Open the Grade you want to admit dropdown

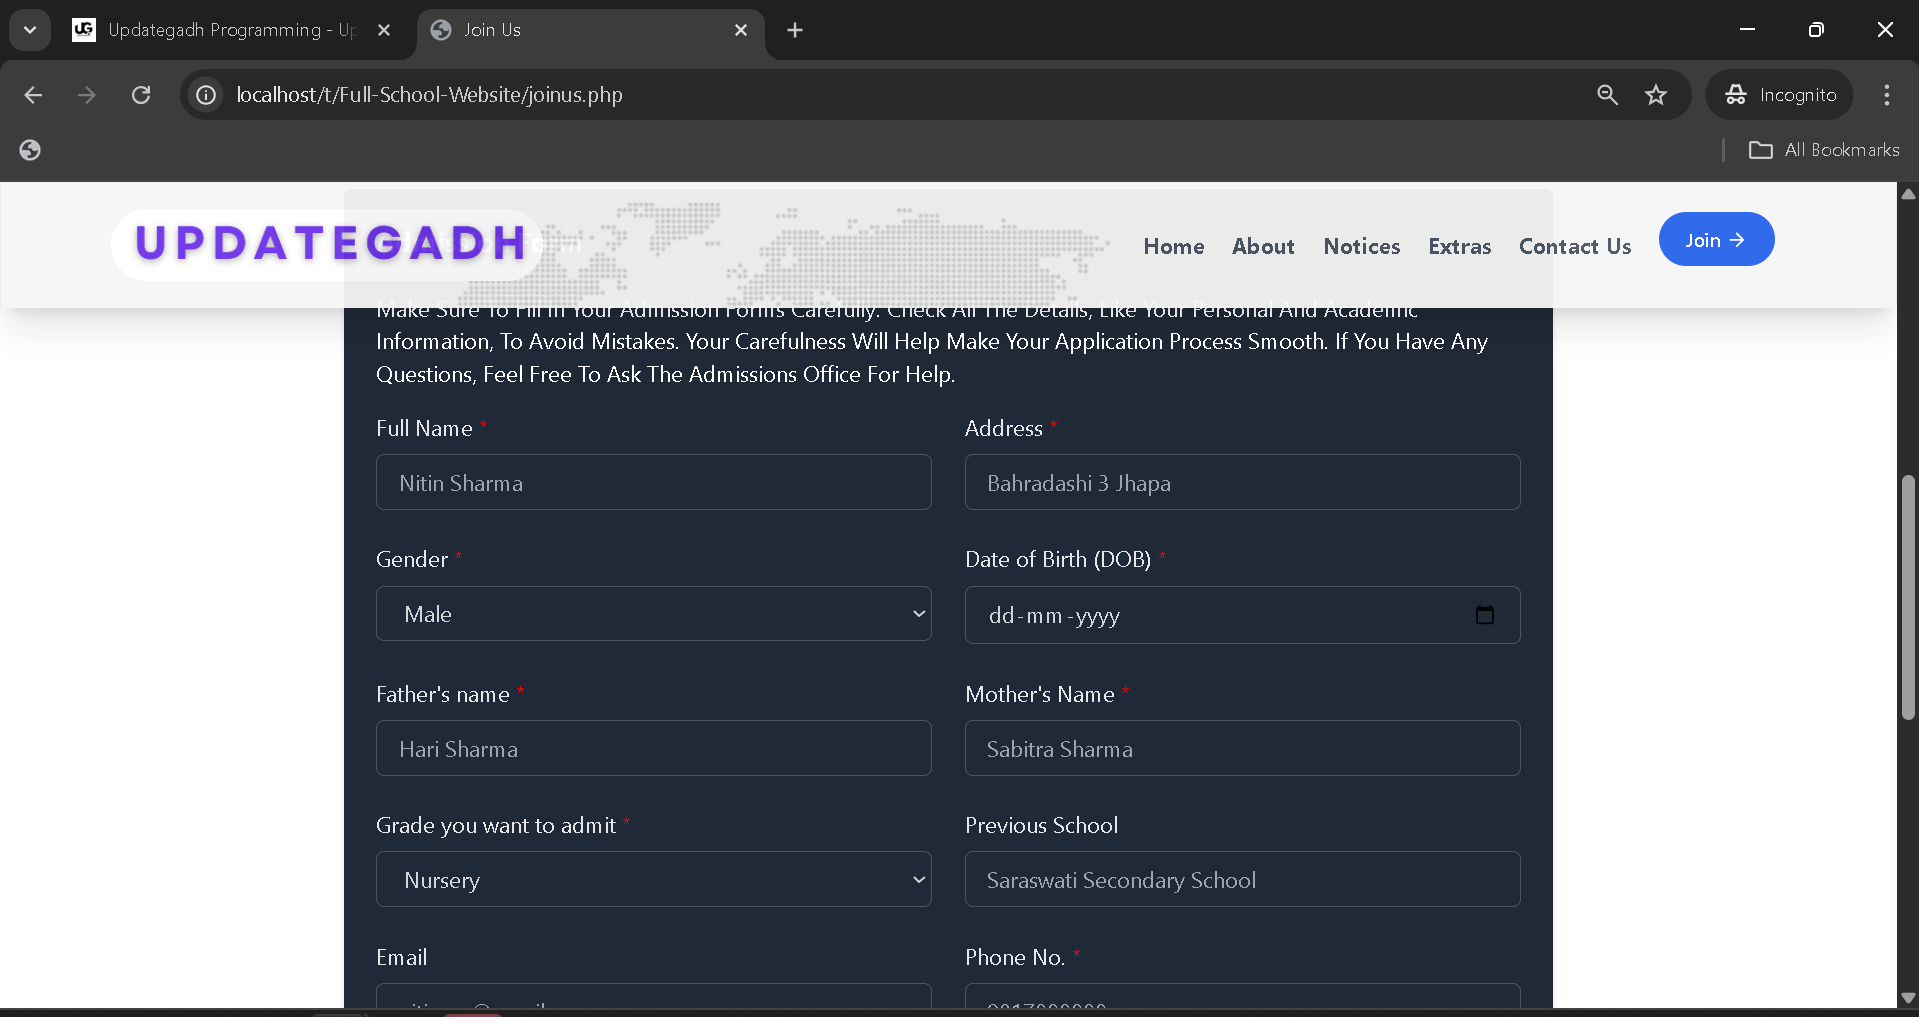[653, 880]
